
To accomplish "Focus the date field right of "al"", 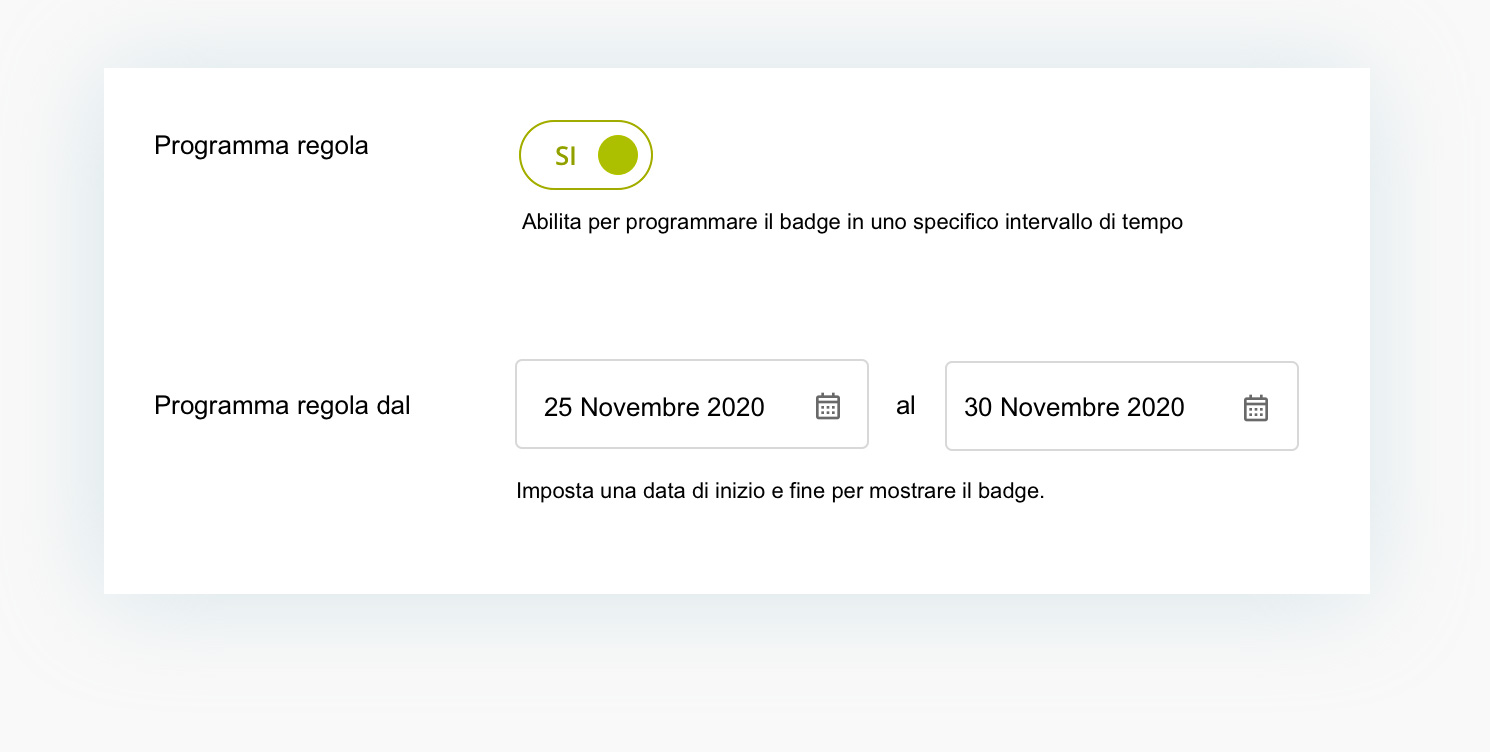I will tap(1122, 406).
